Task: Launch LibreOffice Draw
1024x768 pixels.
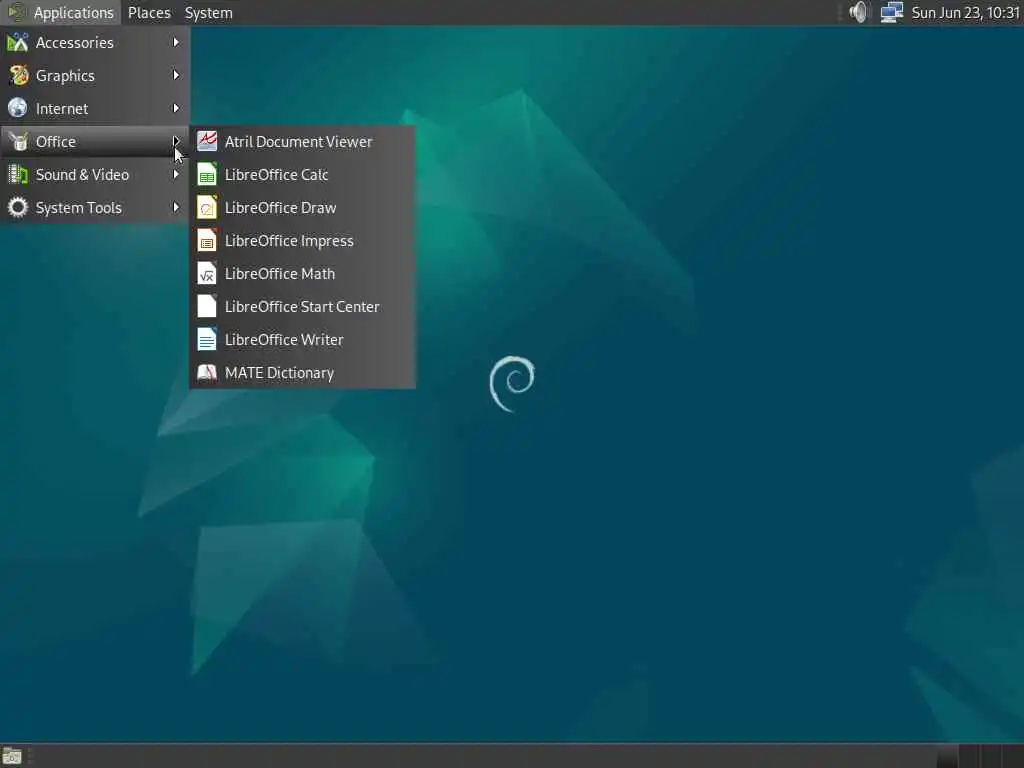Action: tap(302, 208)
